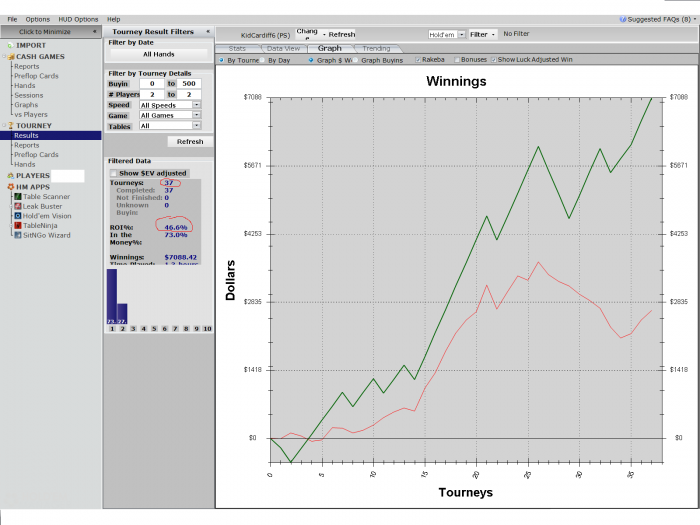Click the minimize arrow on navigation panel

coord(95,31)
